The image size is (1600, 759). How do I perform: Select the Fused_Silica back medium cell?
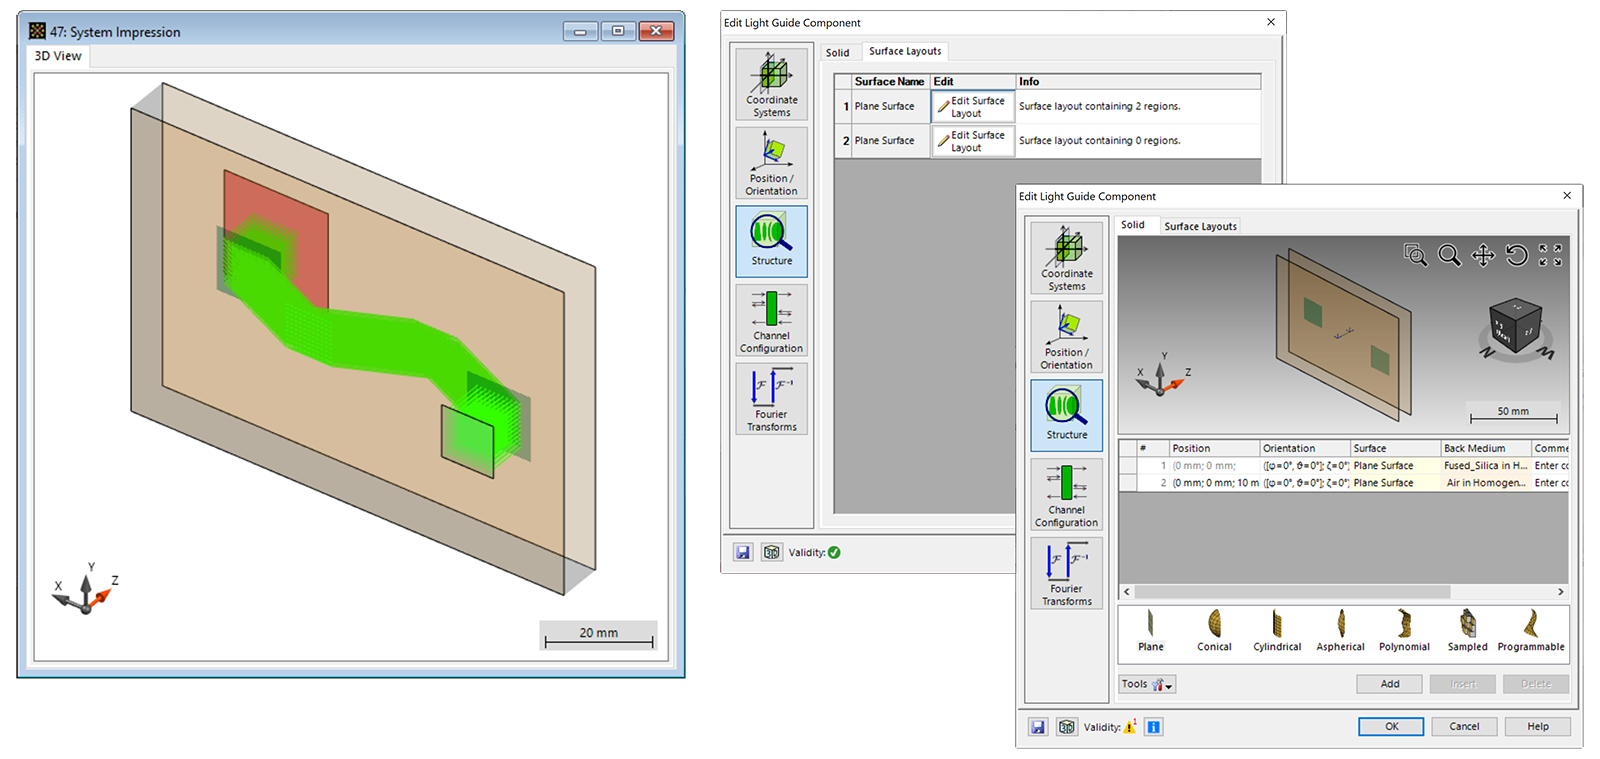point(1485,466)
